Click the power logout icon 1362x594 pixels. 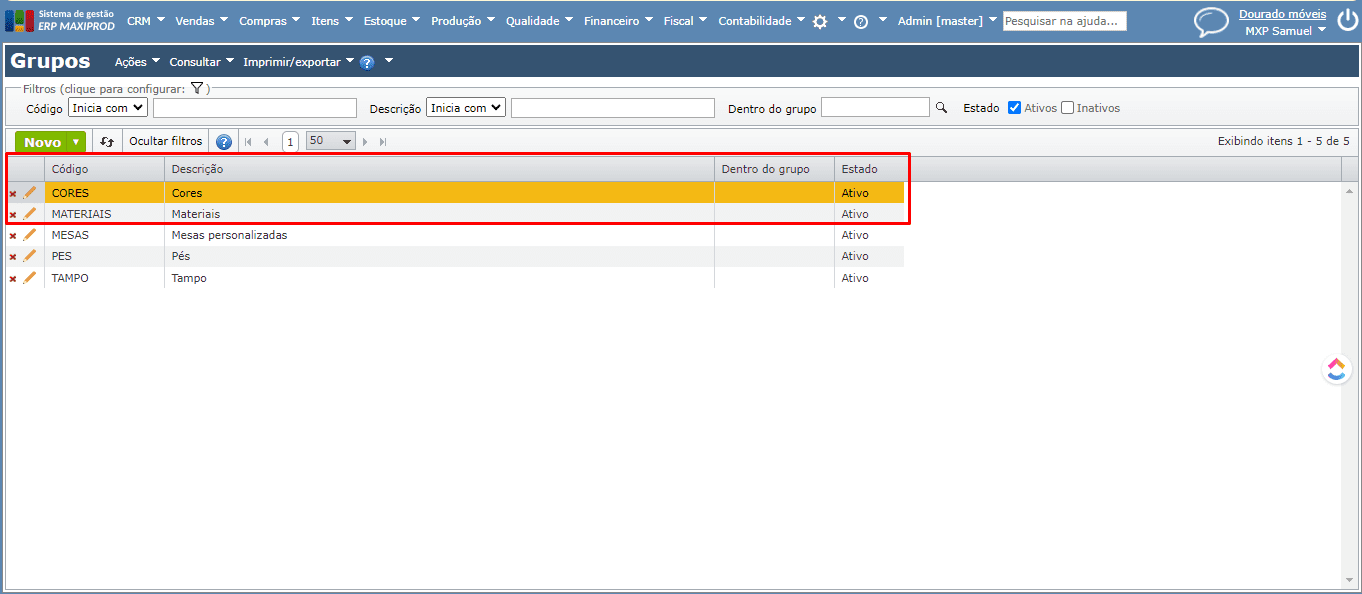click(1348, 22)
